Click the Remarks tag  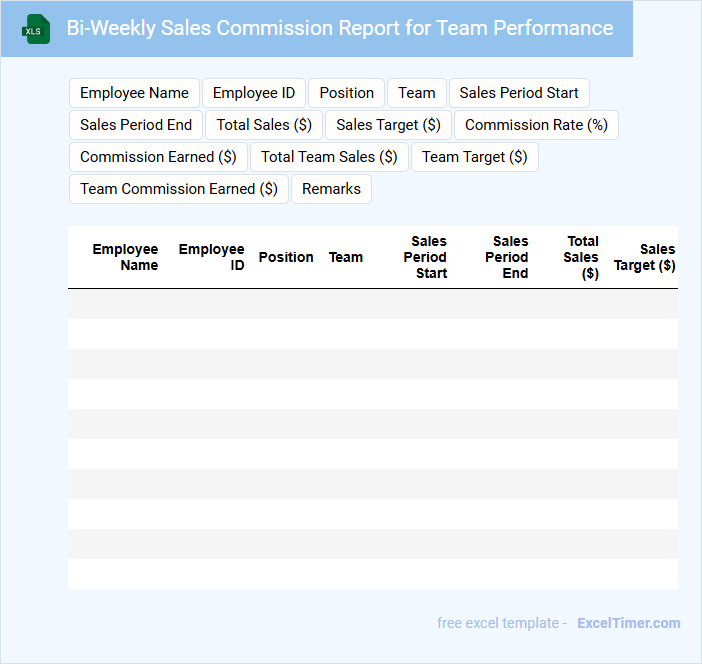click(x=331, y=189)
